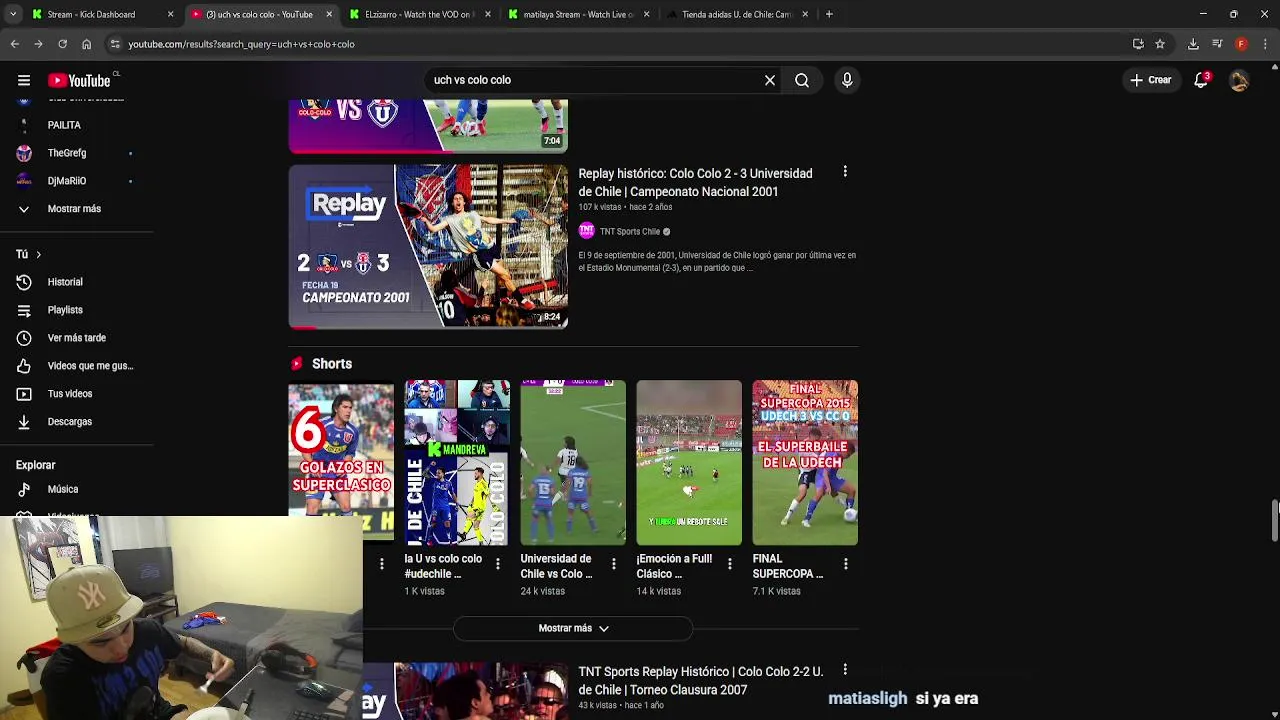Screen dimensions: 1280x720
Task: Open browser home page icon
Action: 86,44
